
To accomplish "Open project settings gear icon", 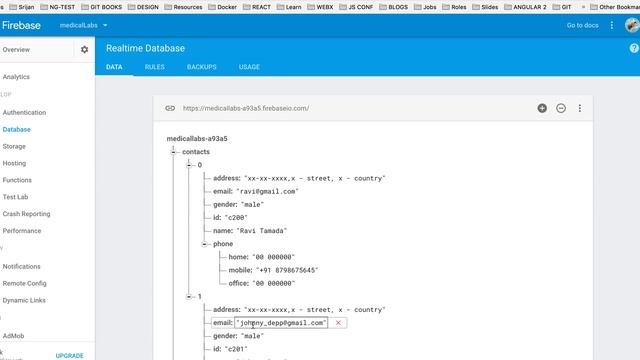I will pyautogui.click(x=84, y=49).
